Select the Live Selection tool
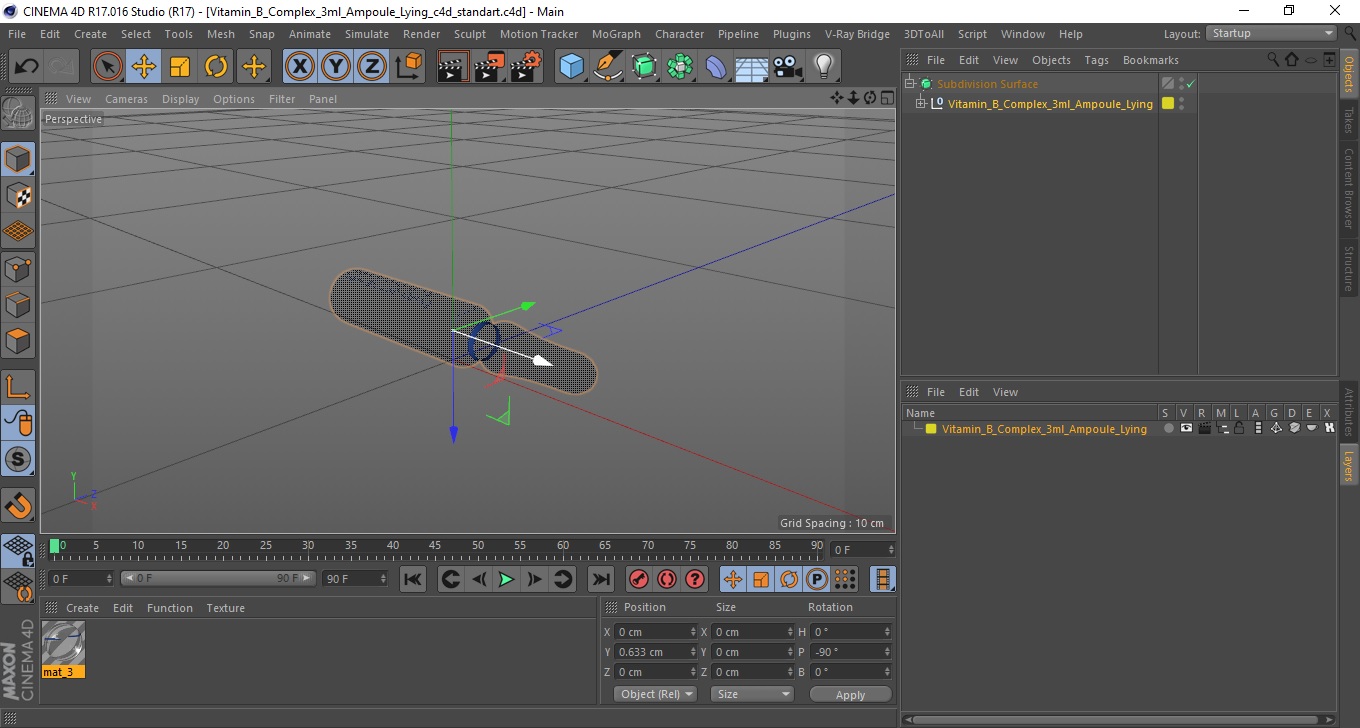Viewport: 1360px width, 728px height. coord(108,67)
